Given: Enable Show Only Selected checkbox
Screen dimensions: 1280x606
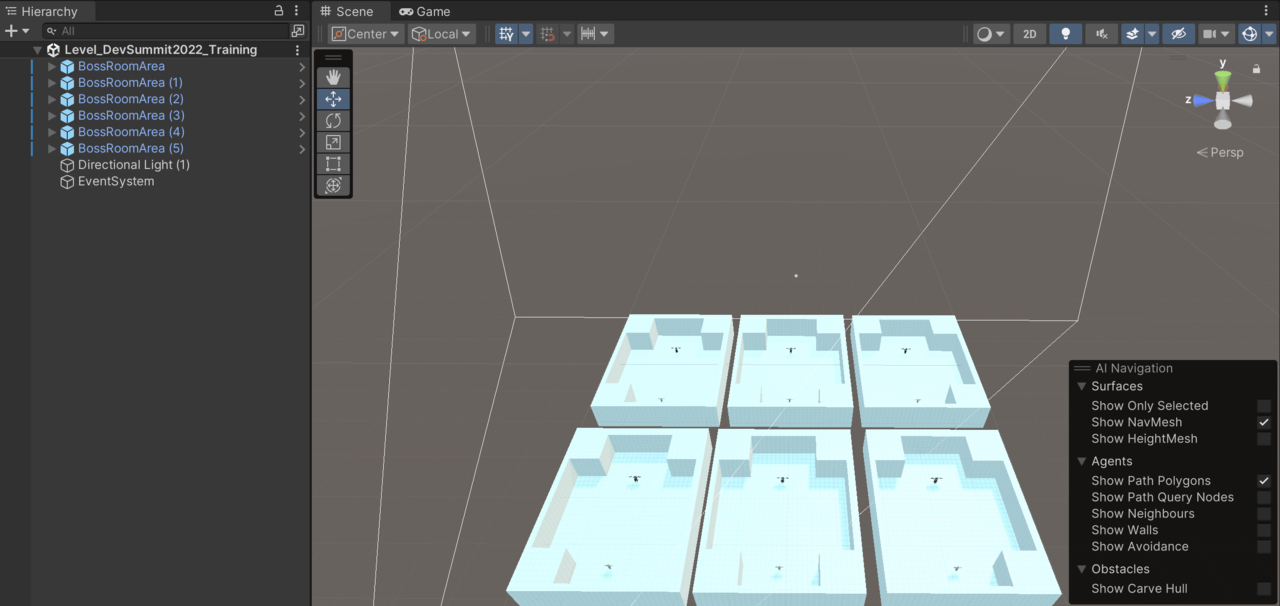Looking at the screenshot, I should 1264,406.
